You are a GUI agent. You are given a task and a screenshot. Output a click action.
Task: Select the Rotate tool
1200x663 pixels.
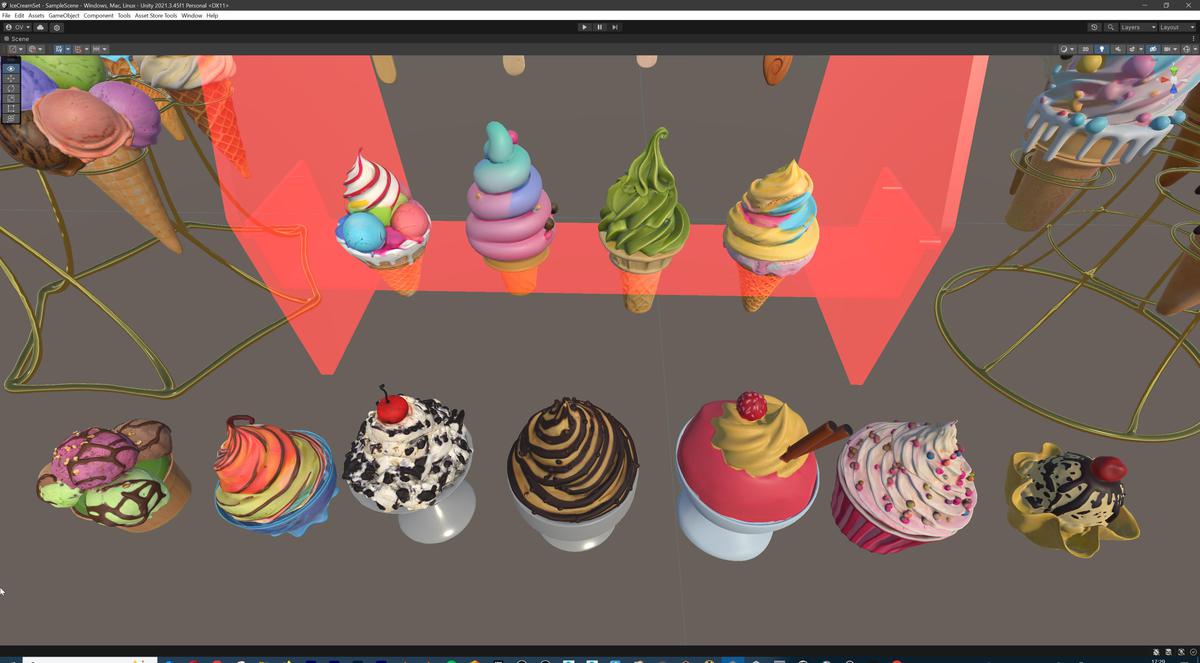[9, 88]
